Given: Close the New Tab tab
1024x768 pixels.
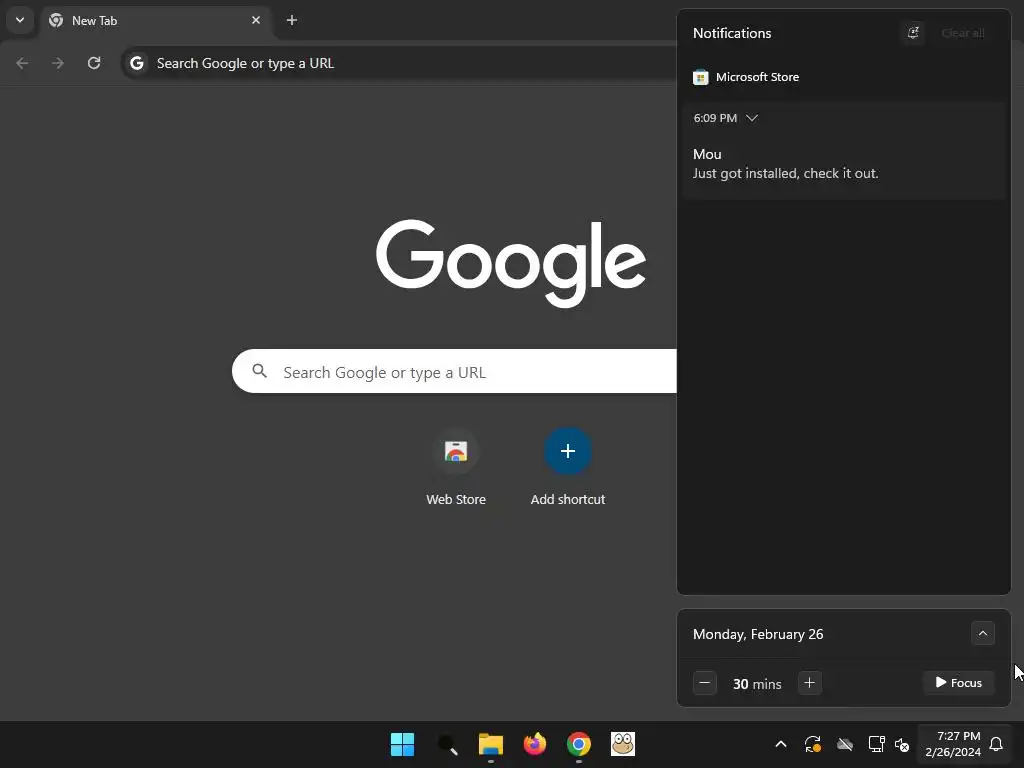Looking at the screenshot, I should pyautogui.click(x=256, y=20).
